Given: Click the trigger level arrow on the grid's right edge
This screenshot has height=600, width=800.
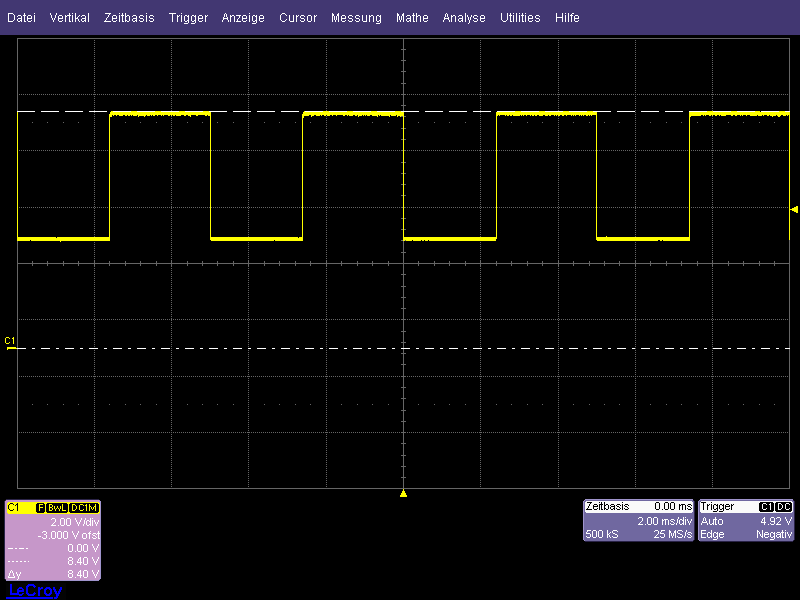Looking at the screenshot, I should click(794, 209).
